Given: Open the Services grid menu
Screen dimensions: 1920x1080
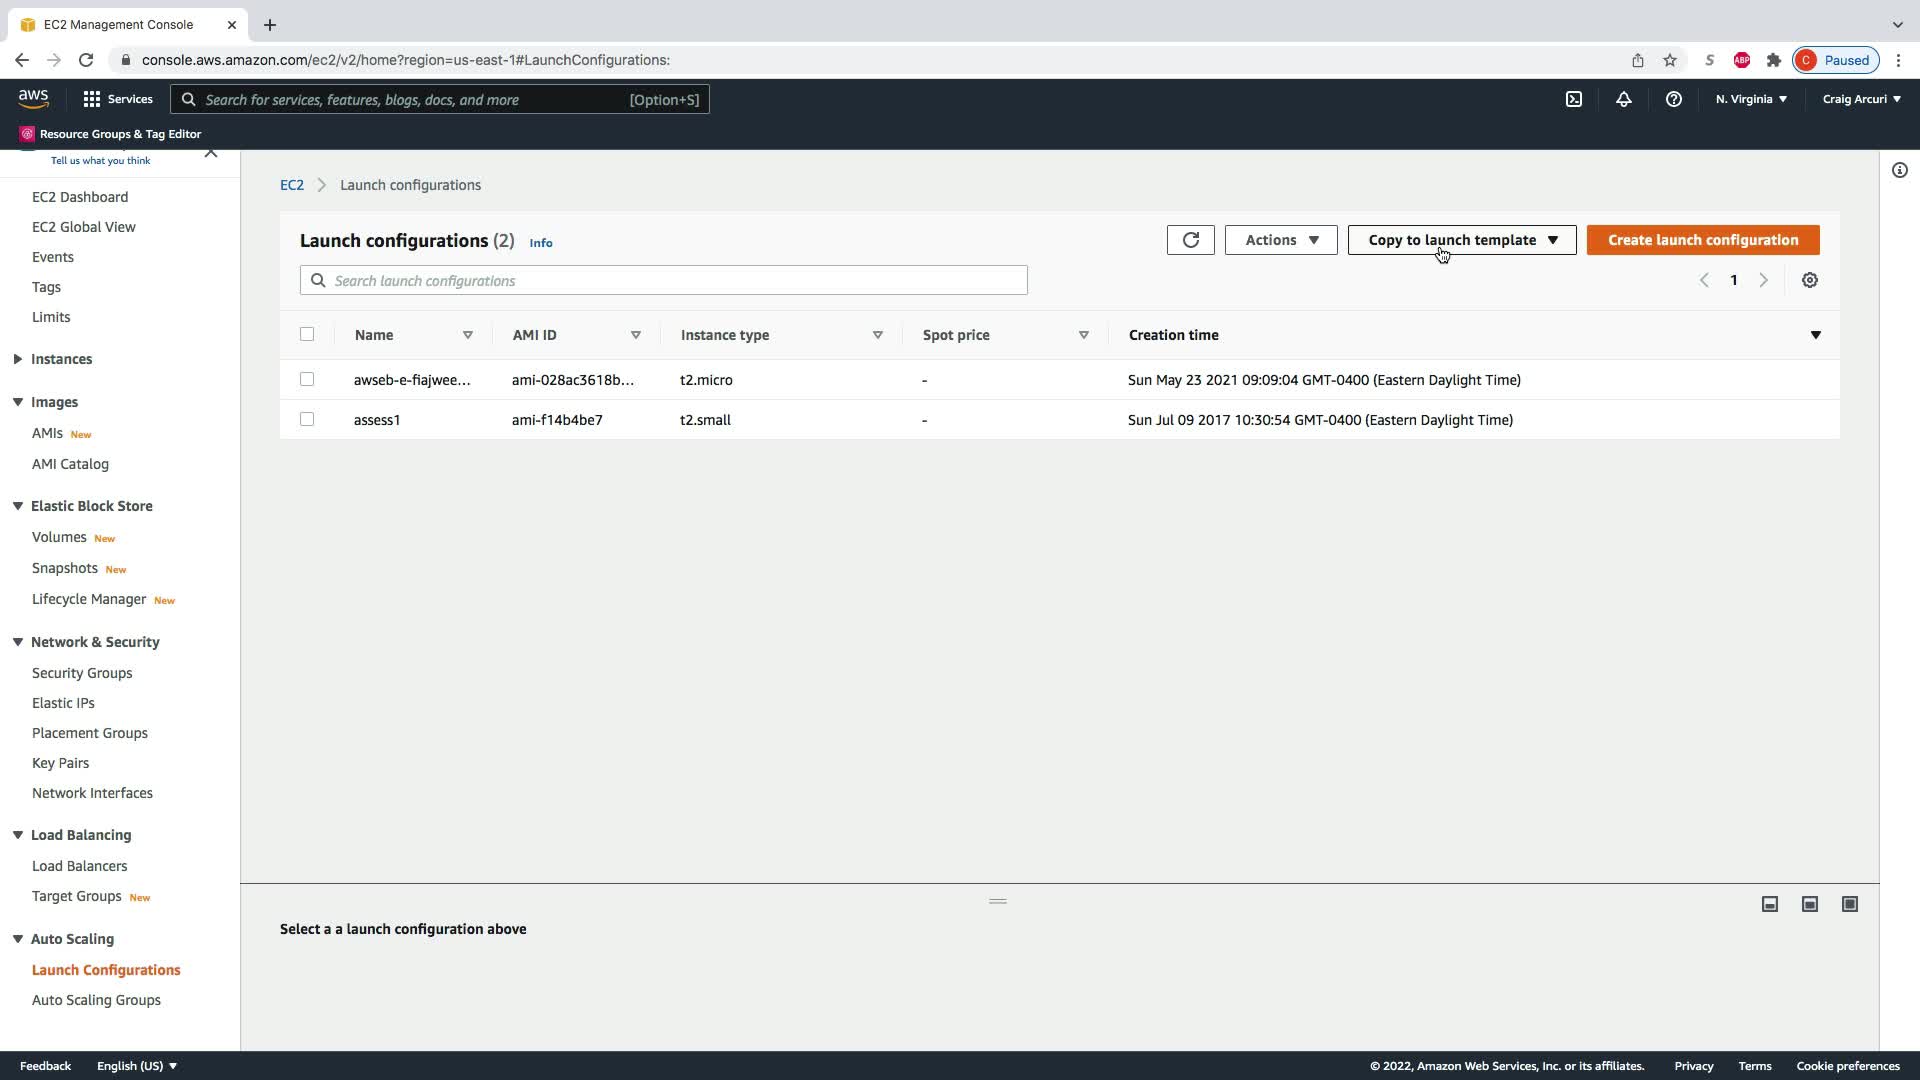Looking at the screenshot, I should coord(117,99).
